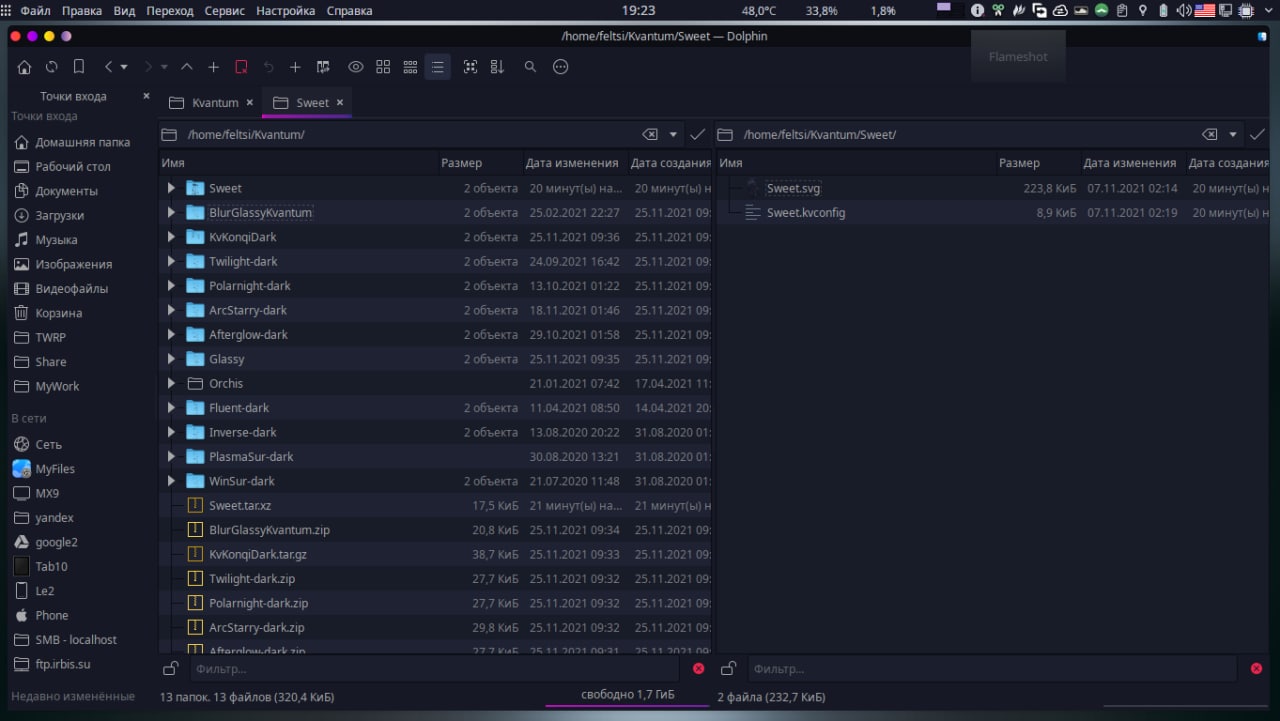Expand the Sweet folder in tree

[x=171, y=188]
